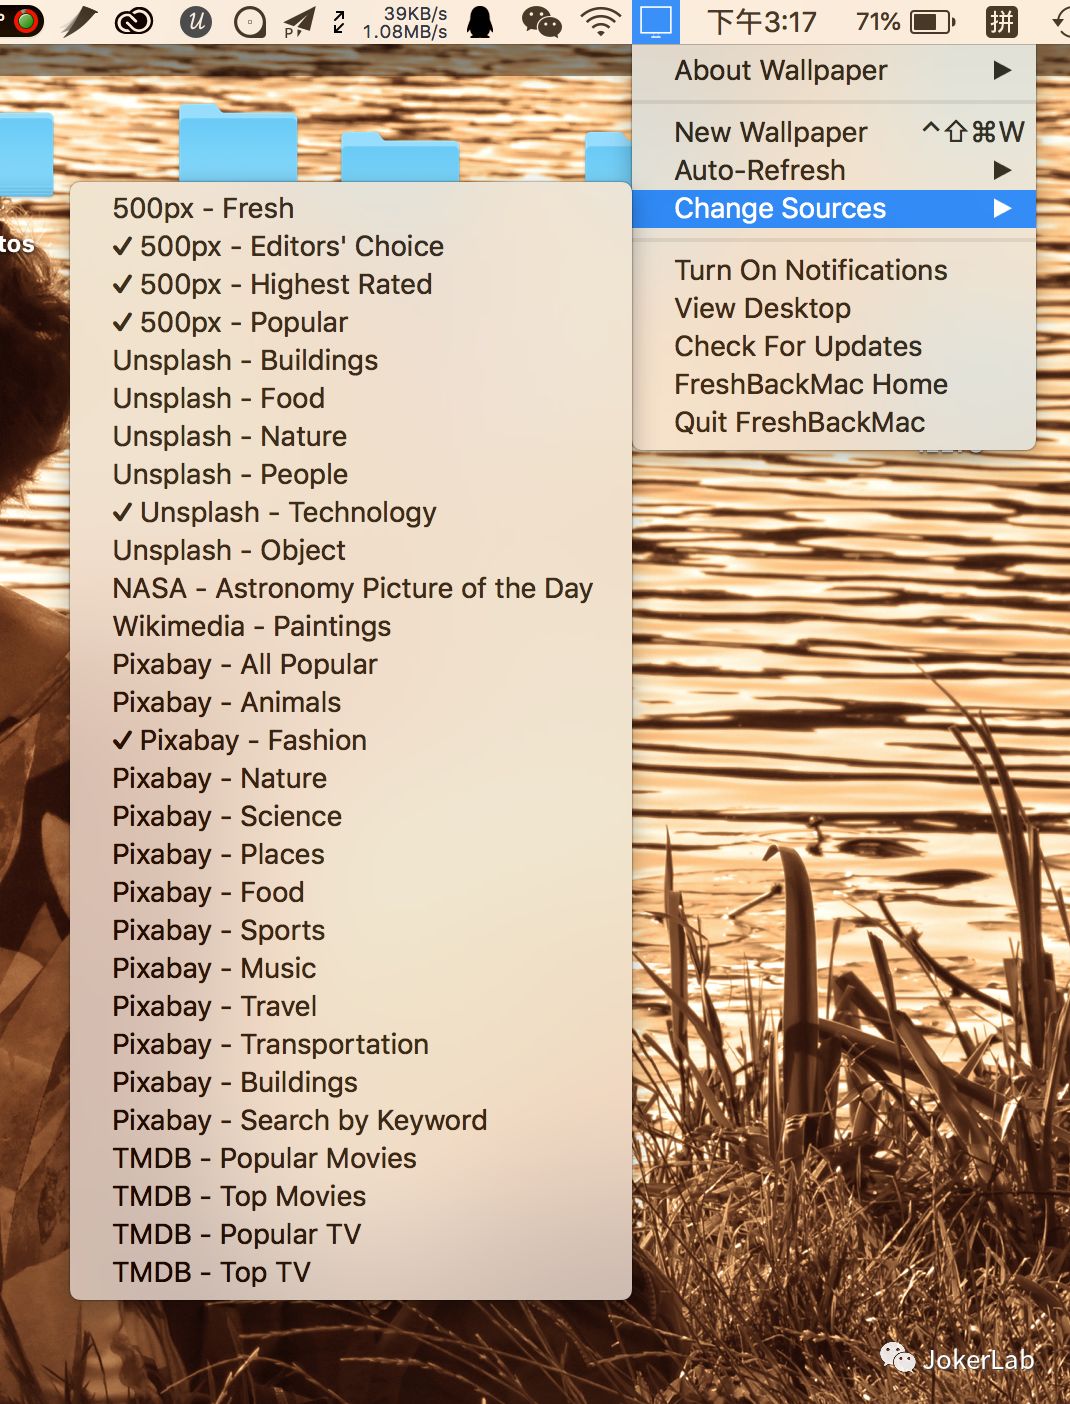Screen dimensions: 1070x1404
Task: Enable Unsplash - Buildings source
Action: pyautogui.click(x=351, y=360)
